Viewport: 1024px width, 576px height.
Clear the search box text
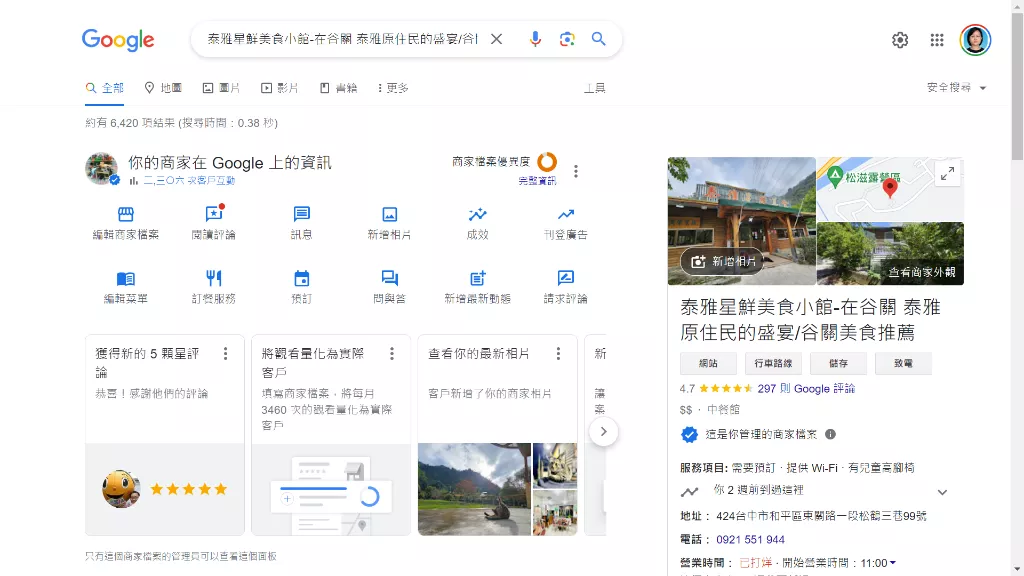click(496, 39)
